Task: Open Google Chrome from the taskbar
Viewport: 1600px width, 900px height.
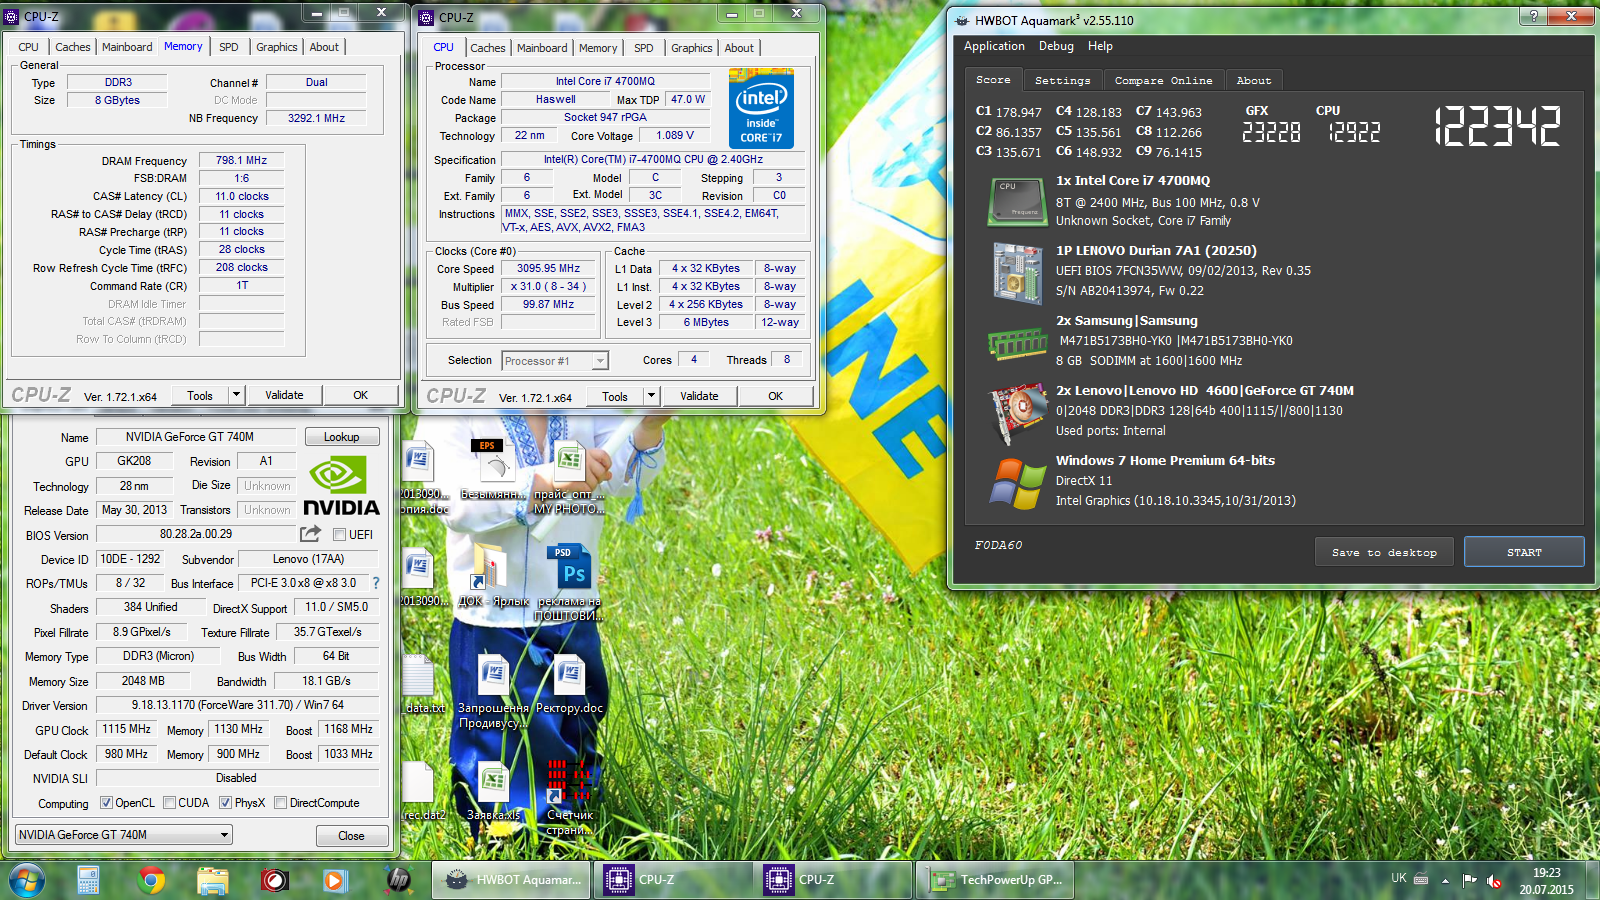Action: point(152,880)
